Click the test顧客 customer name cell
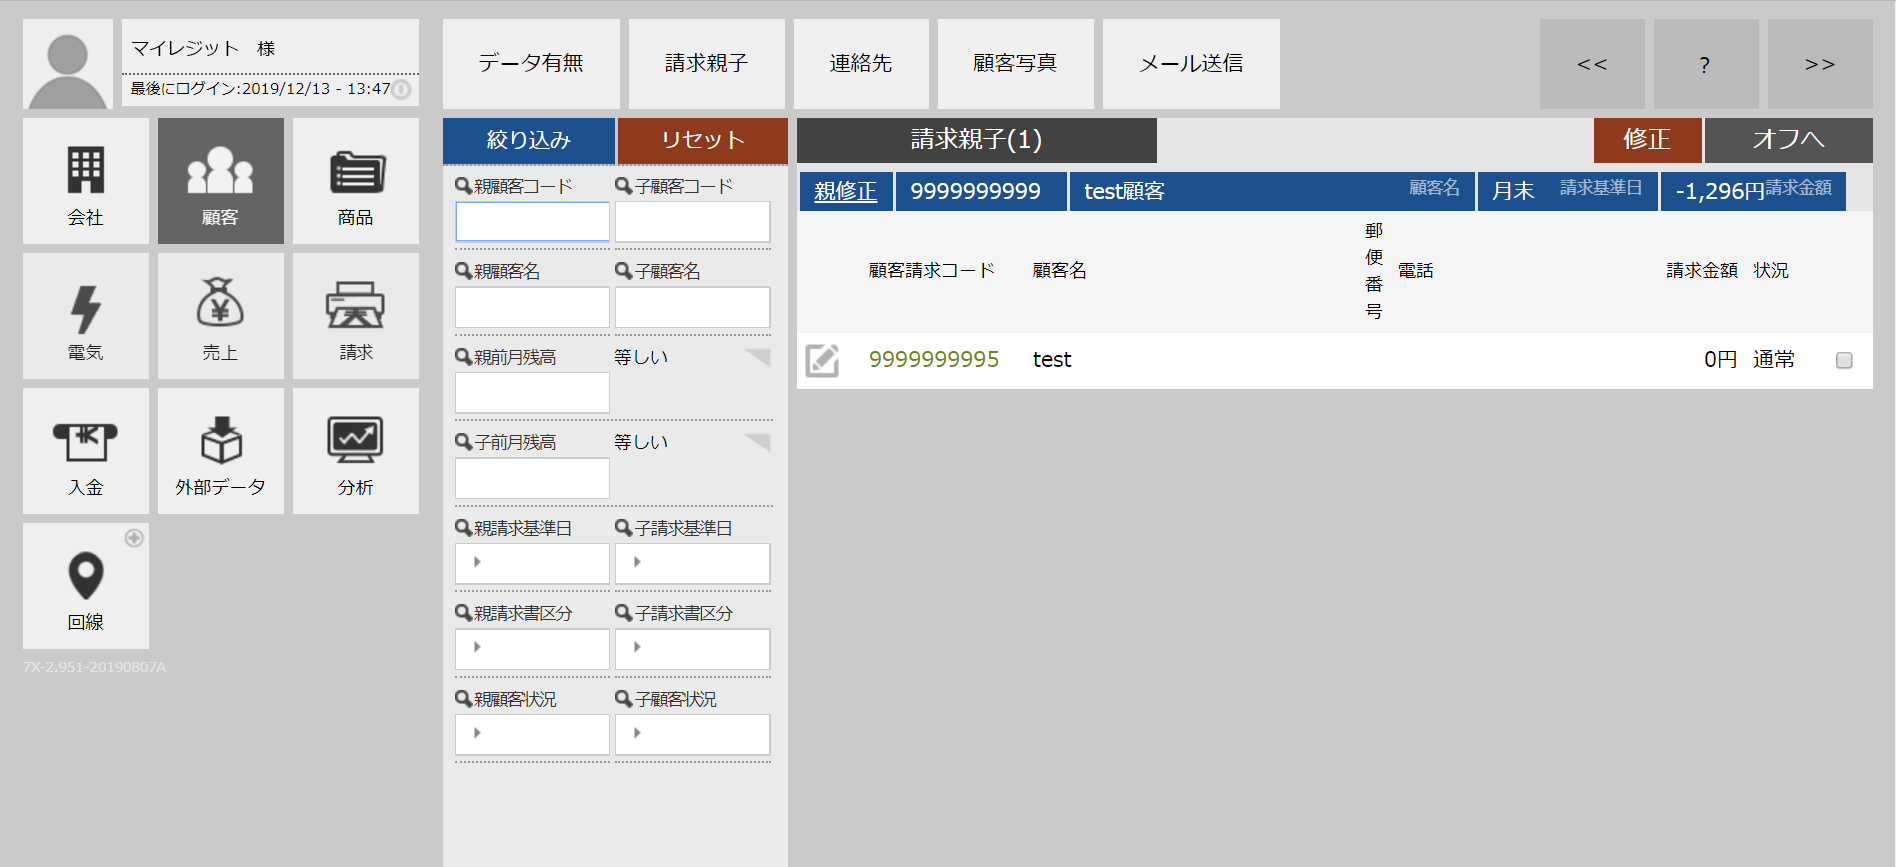This screenshot has width=1896, height=867. pyautogui.click(x=1272, y=191)
